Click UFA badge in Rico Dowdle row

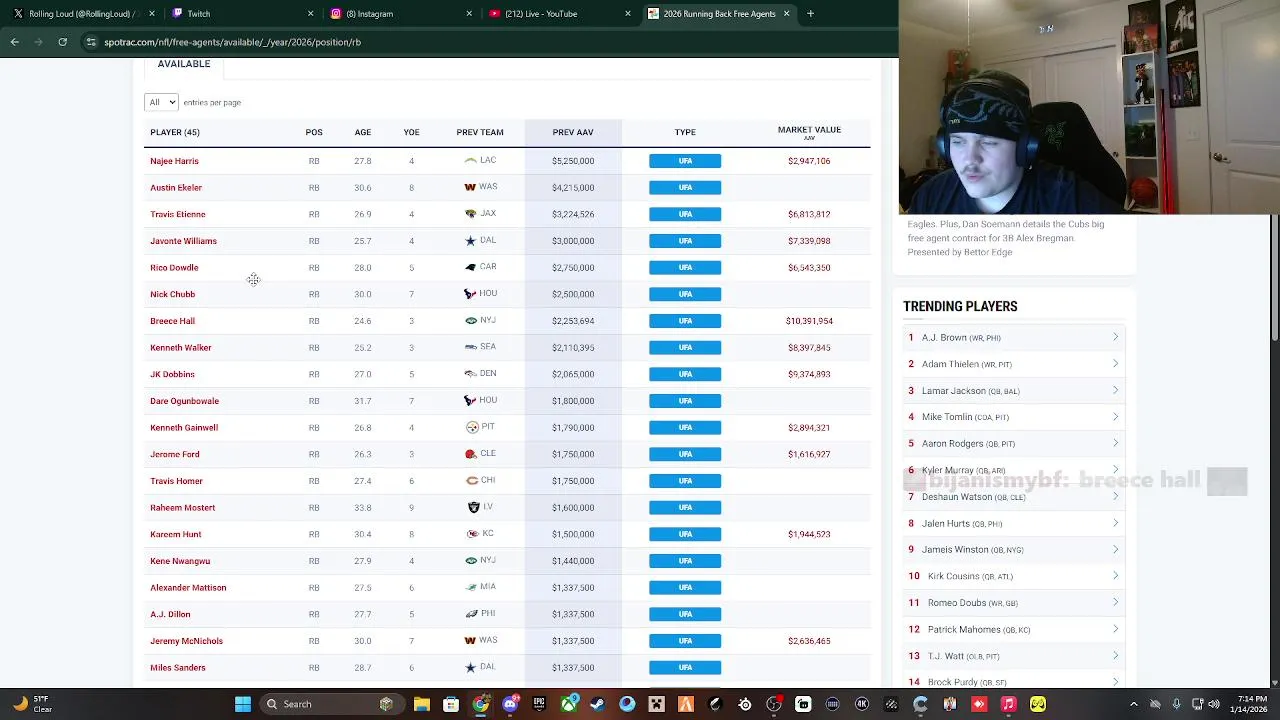[685, 268]
